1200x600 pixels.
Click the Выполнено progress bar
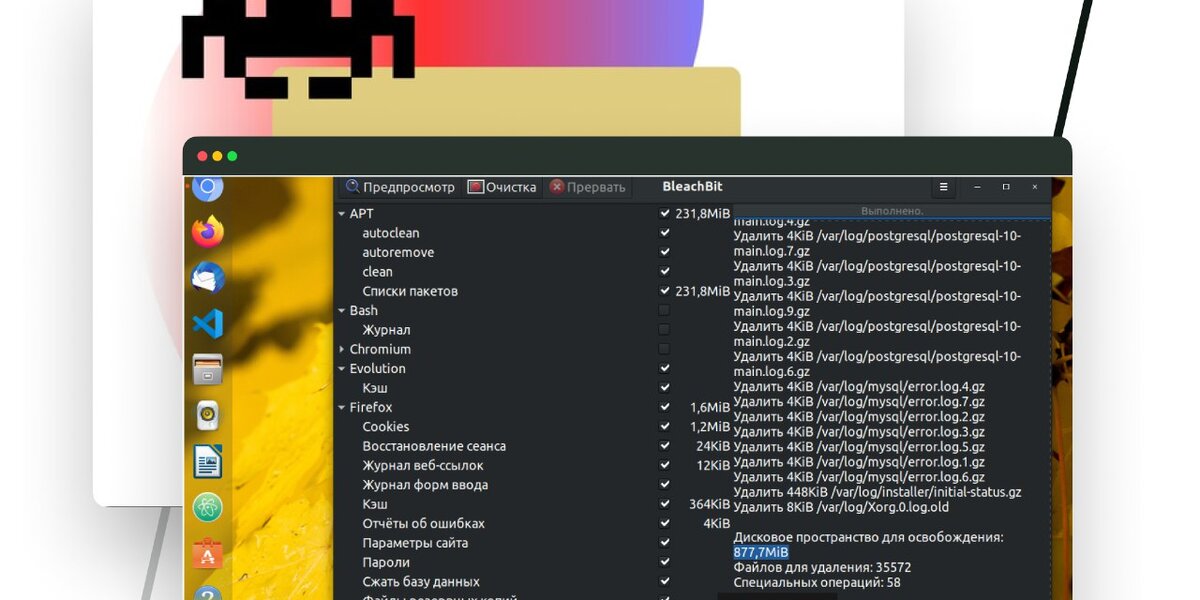(x=892, y=211)
